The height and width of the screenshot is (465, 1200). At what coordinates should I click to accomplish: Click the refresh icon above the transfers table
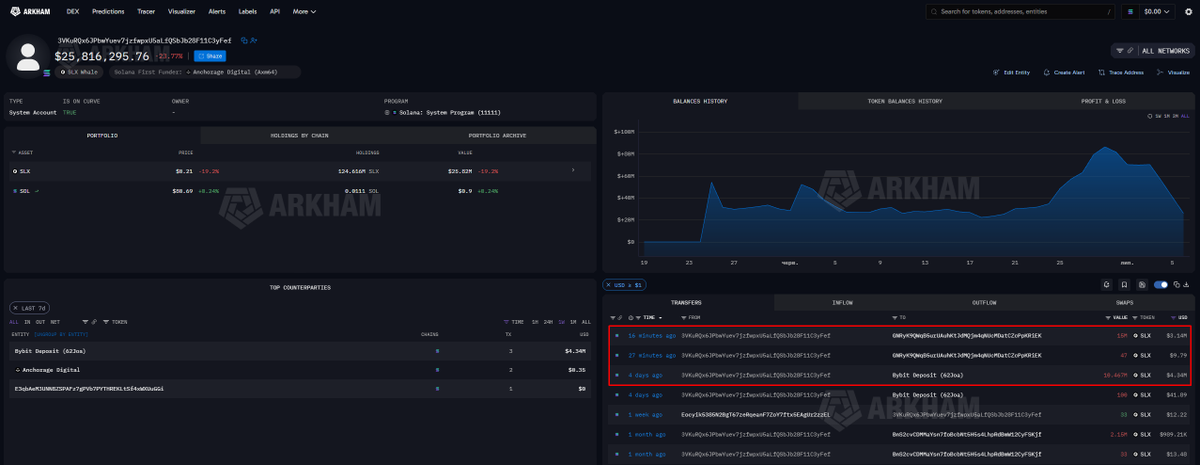coord(1107,285)
